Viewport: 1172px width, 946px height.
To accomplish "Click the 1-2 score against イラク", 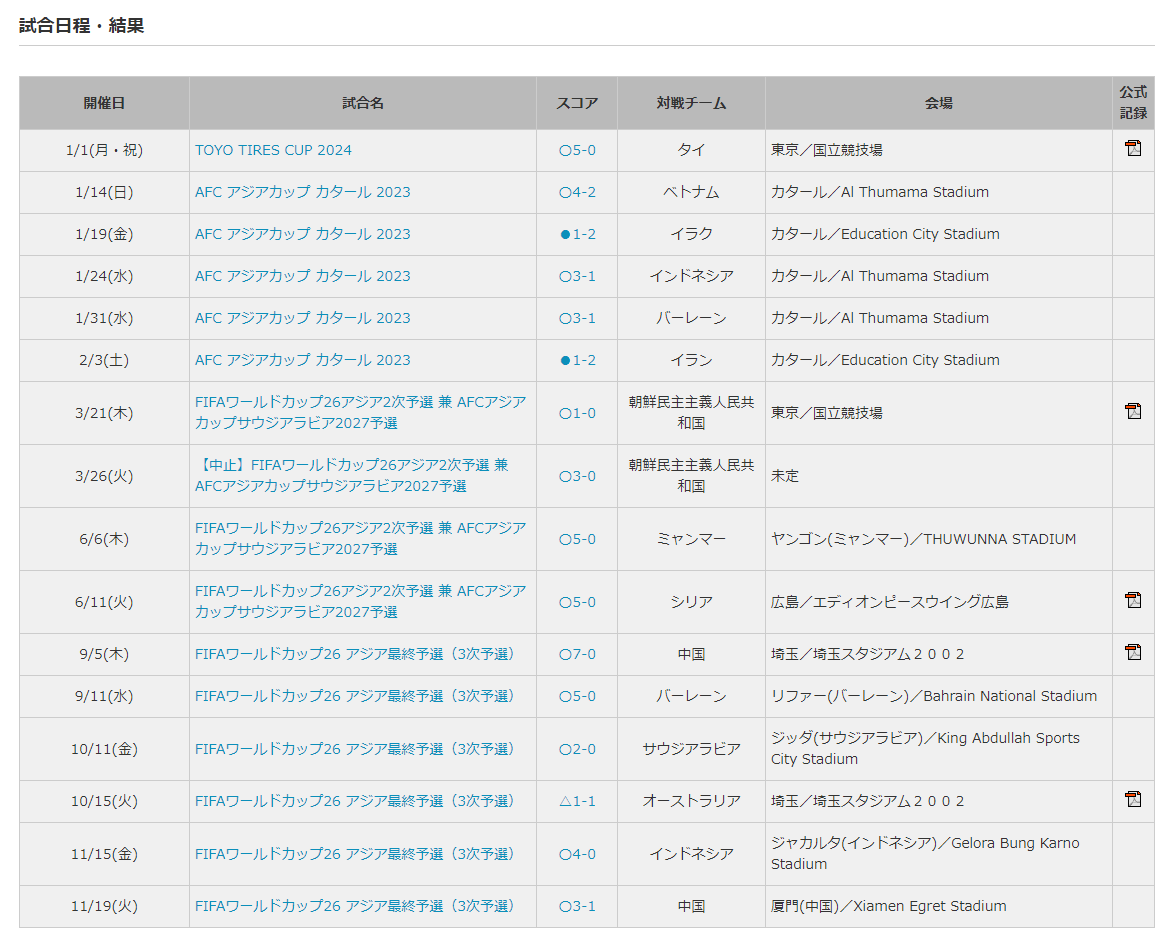I will point(577,234).
